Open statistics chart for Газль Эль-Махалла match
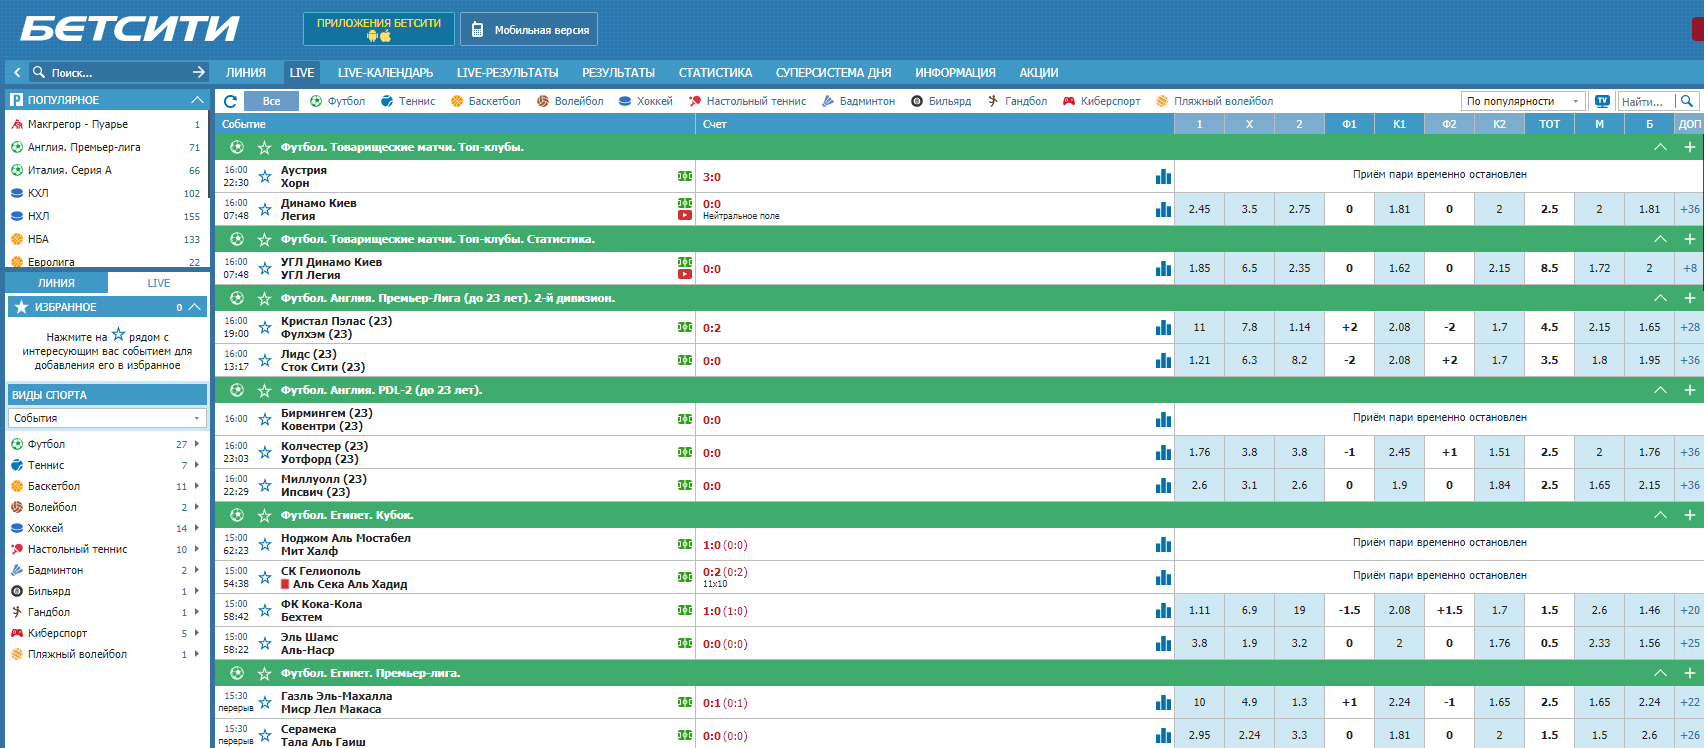Image resolution: width=1704 pixels, height=748 pixels. click(1163, 703)
